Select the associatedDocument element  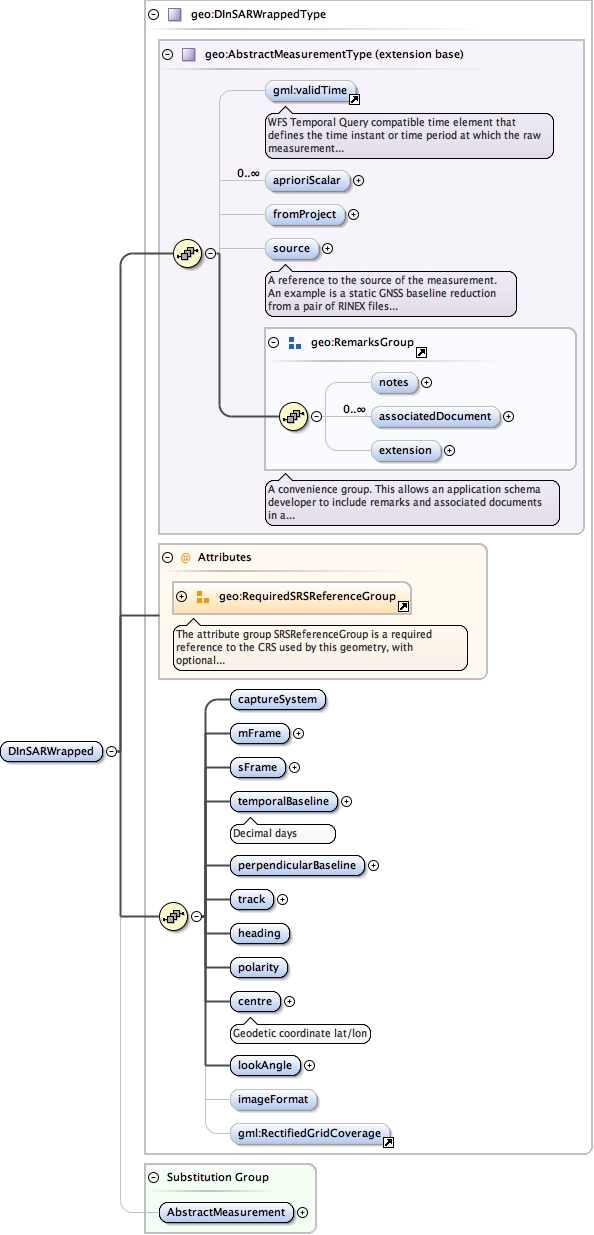pos(434,416)
